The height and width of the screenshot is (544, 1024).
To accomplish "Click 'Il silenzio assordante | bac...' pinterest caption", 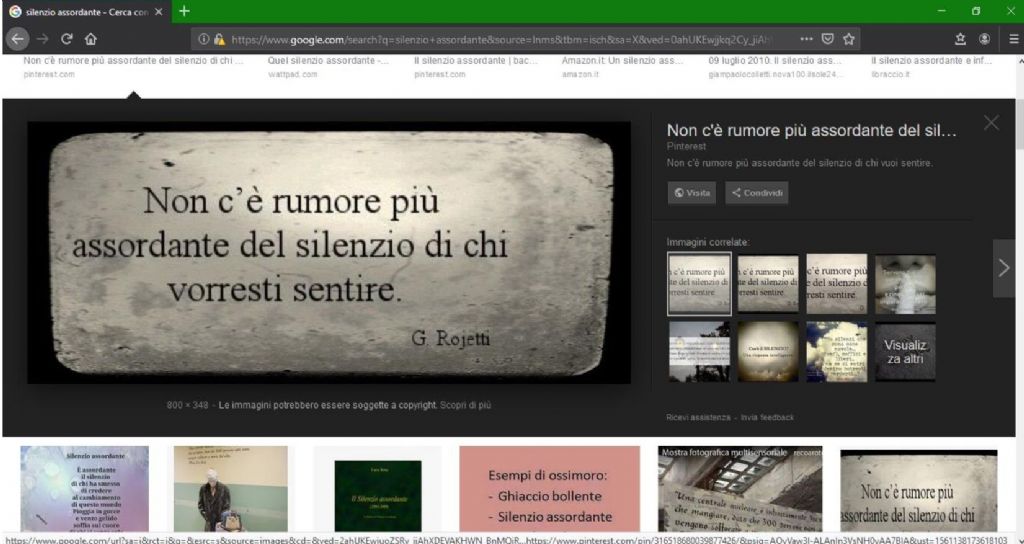I will point(475,61).
